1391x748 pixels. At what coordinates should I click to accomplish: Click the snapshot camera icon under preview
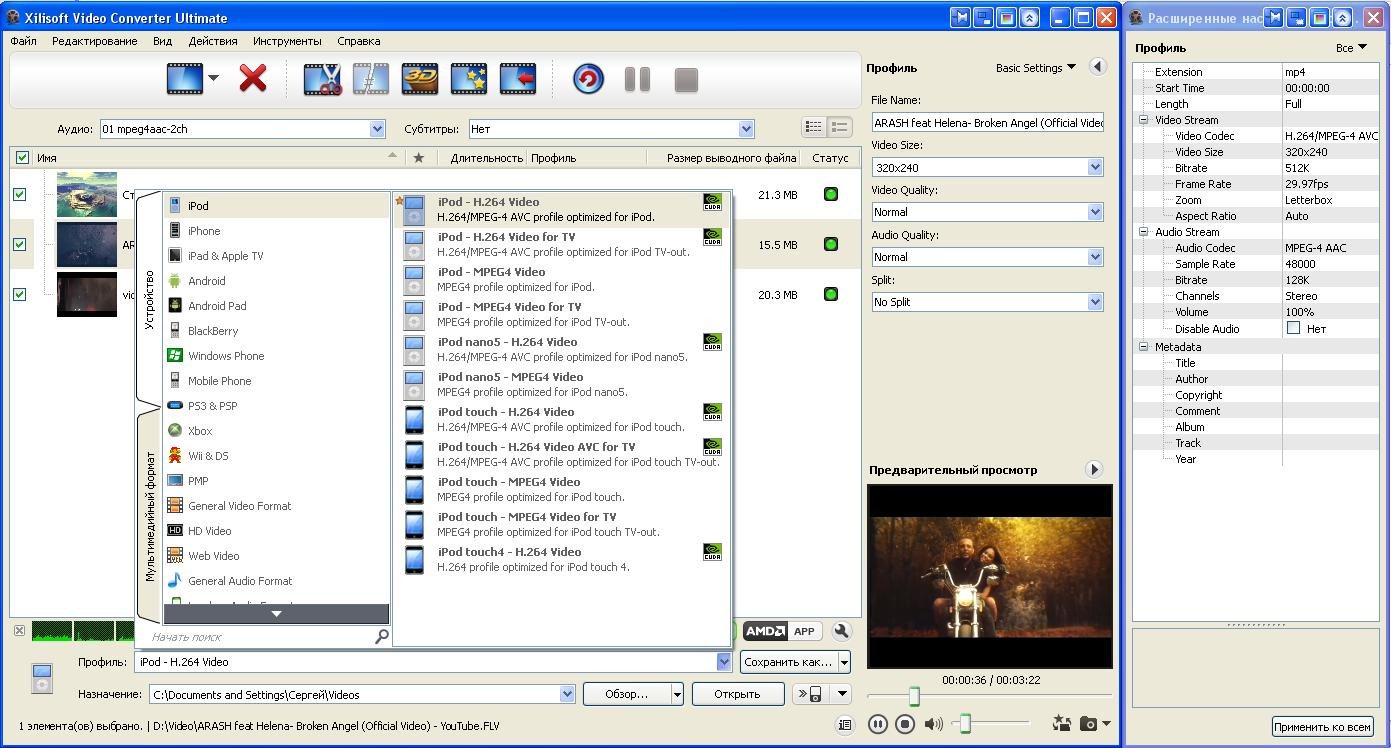pos(1089,723)
